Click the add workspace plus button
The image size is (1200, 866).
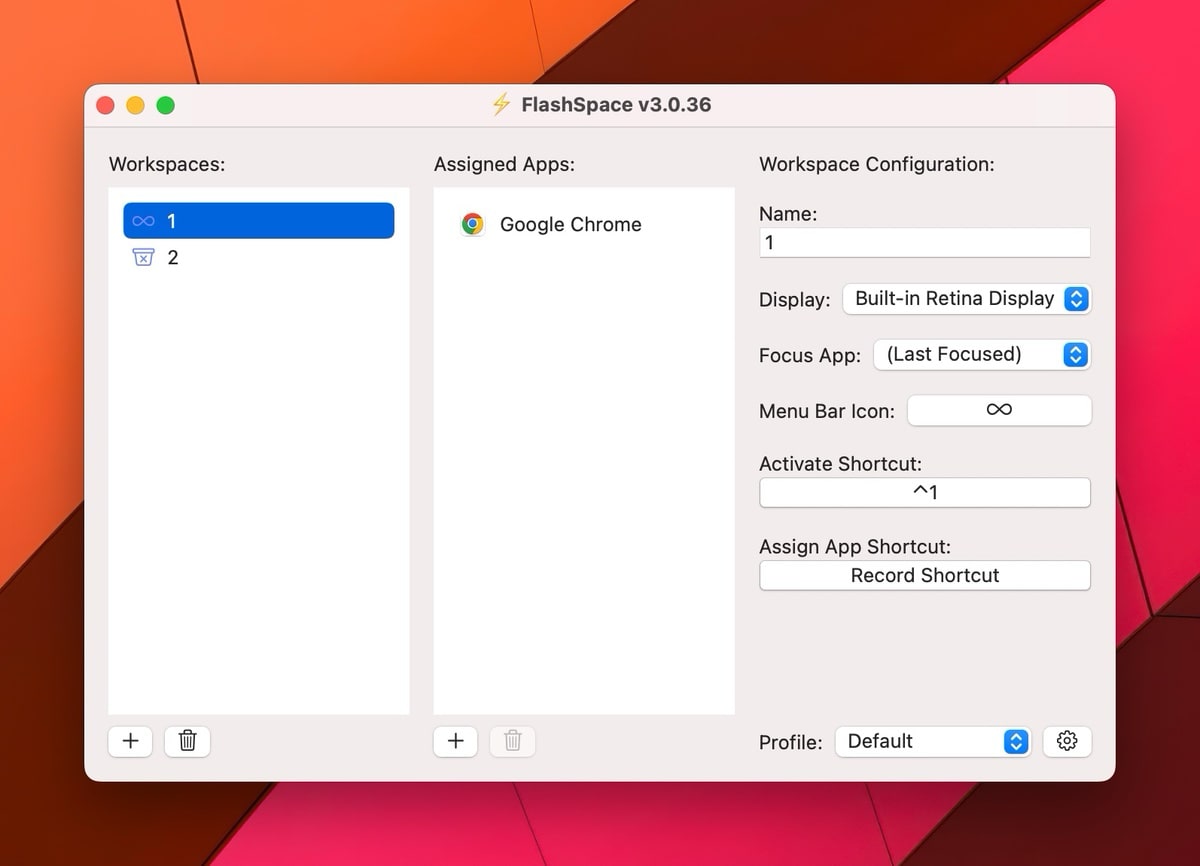[130, 741]
